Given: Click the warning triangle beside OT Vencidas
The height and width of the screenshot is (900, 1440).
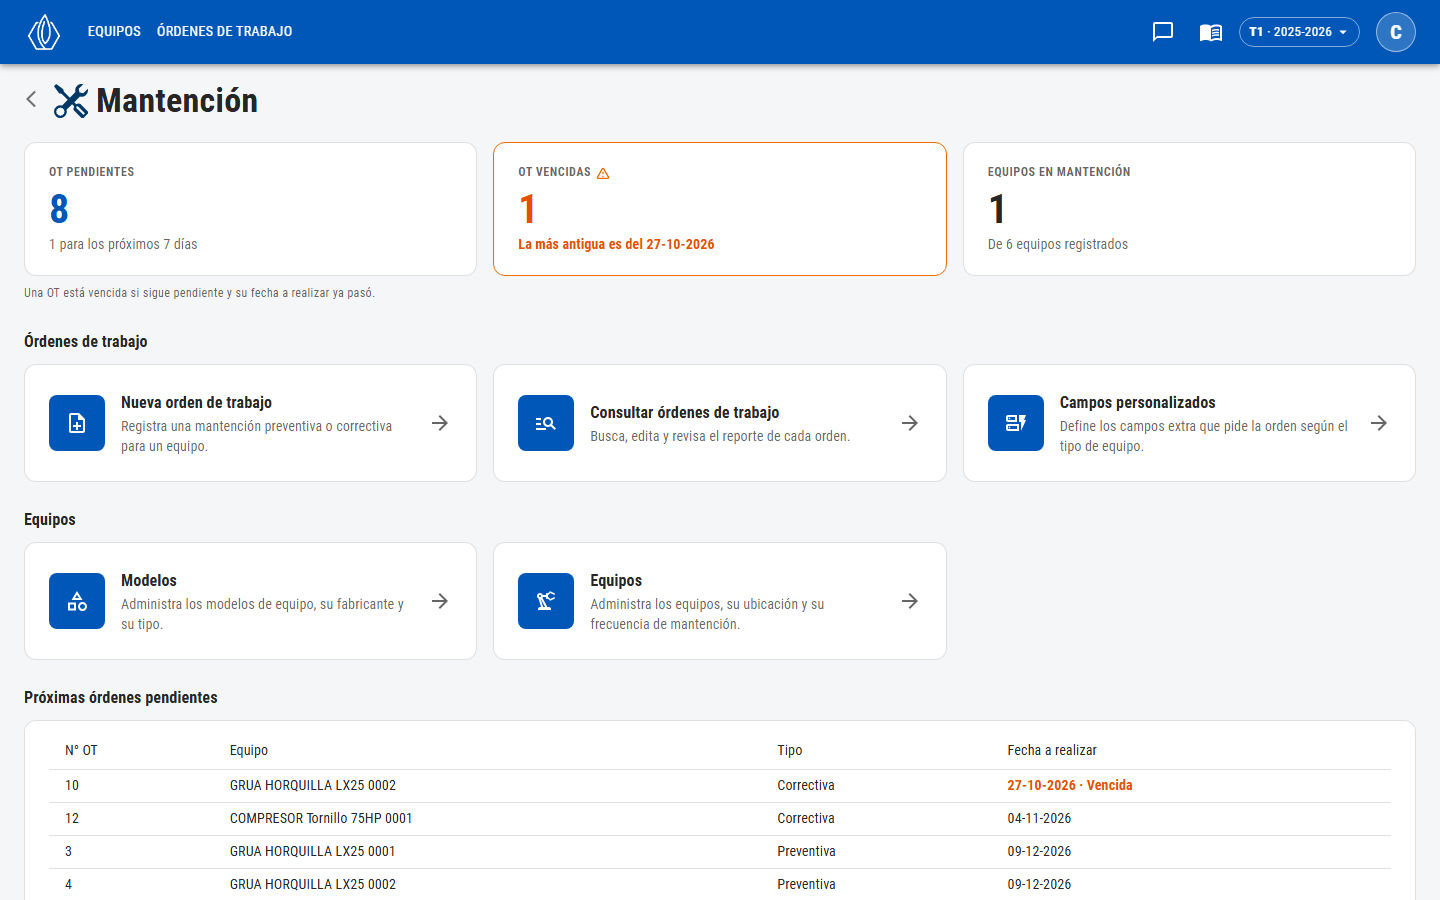Looking at the screenshot, I should click(x=603, y=173).
